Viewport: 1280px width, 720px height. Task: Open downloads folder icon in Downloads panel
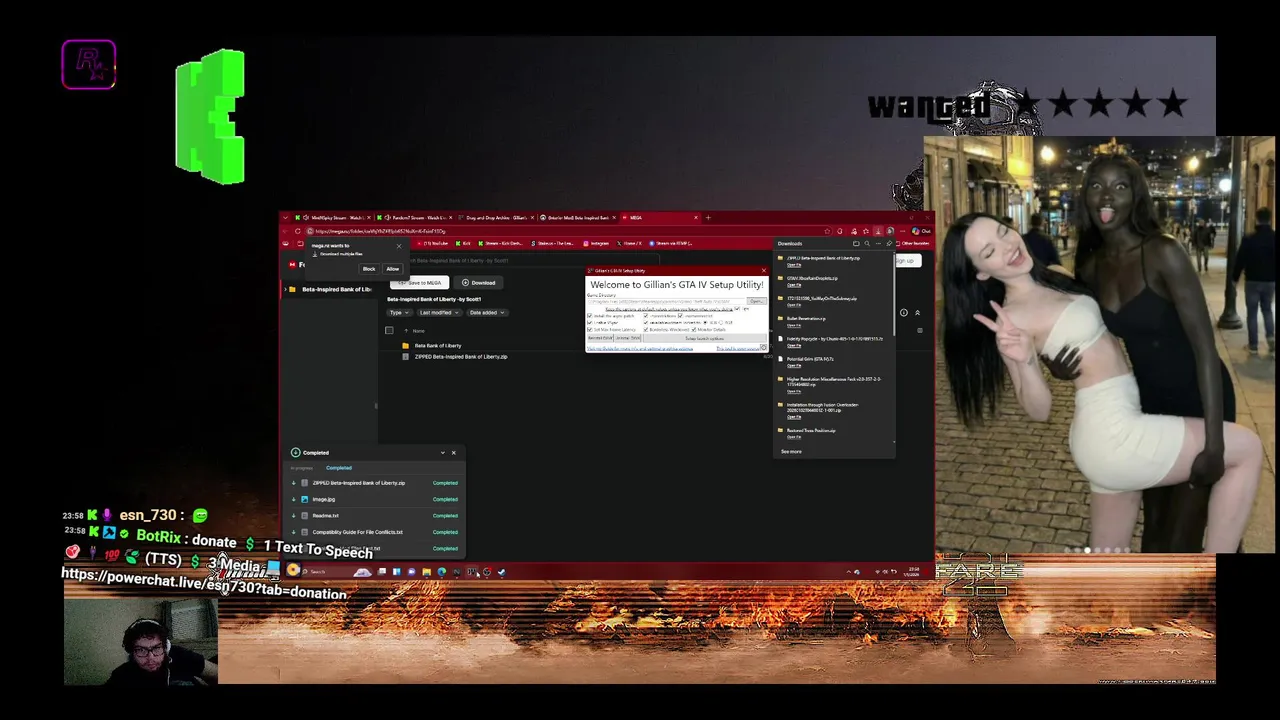(x=856, y=243)
